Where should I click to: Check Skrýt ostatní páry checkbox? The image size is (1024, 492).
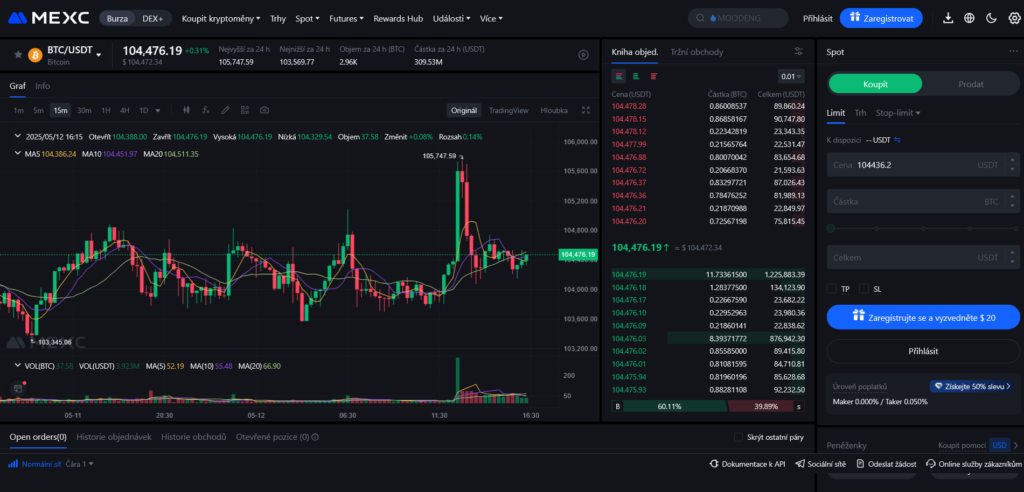point(739,437)
